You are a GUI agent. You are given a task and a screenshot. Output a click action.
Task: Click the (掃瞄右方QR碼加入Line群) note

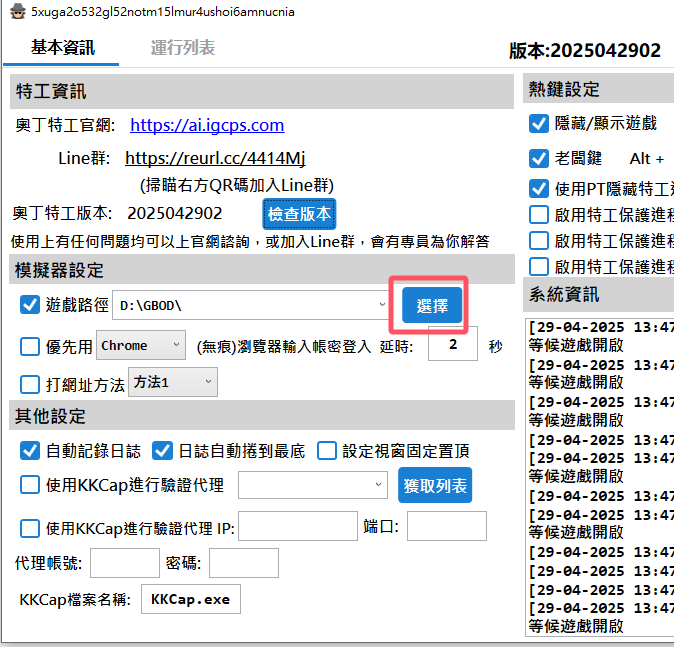237,186
